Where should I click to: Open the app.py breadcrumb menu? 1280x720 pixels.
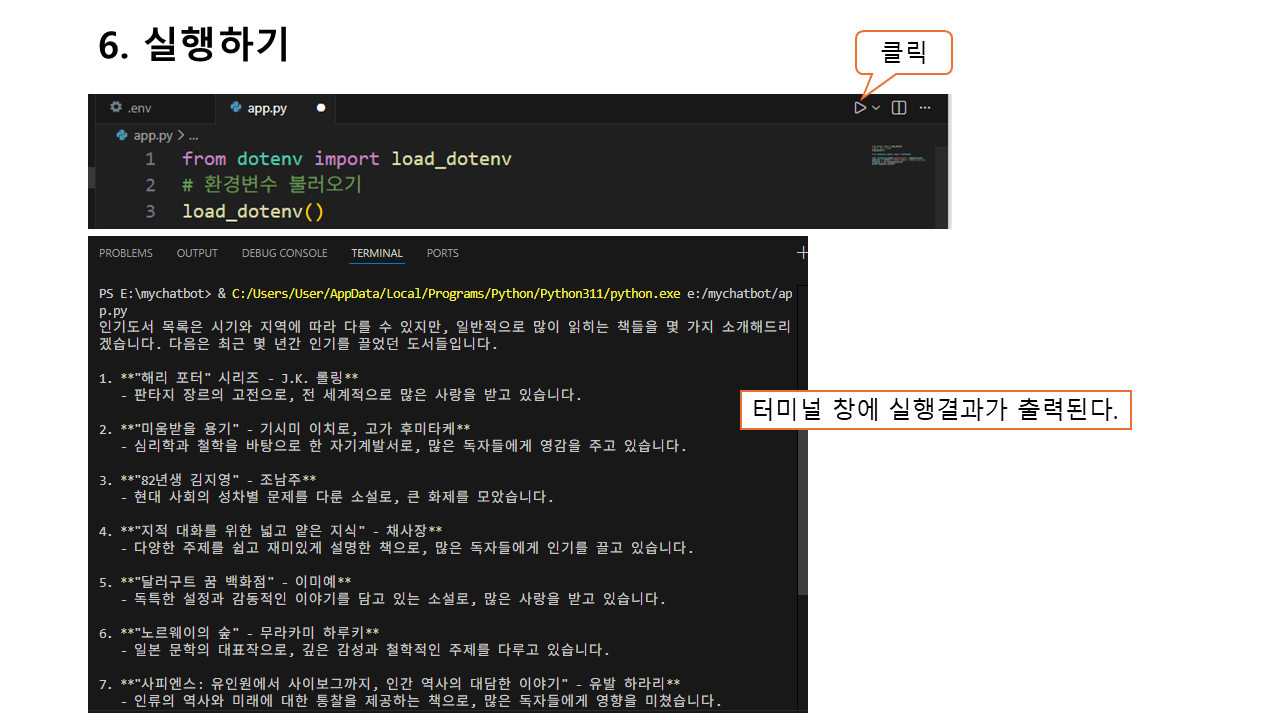152,134
